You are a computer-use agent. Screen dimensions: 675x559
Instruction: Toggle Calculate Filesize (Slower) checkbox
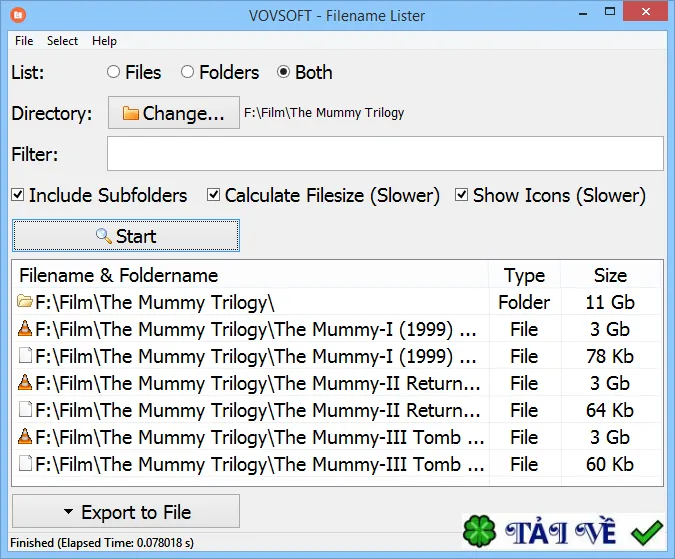[x=214, y=195]
